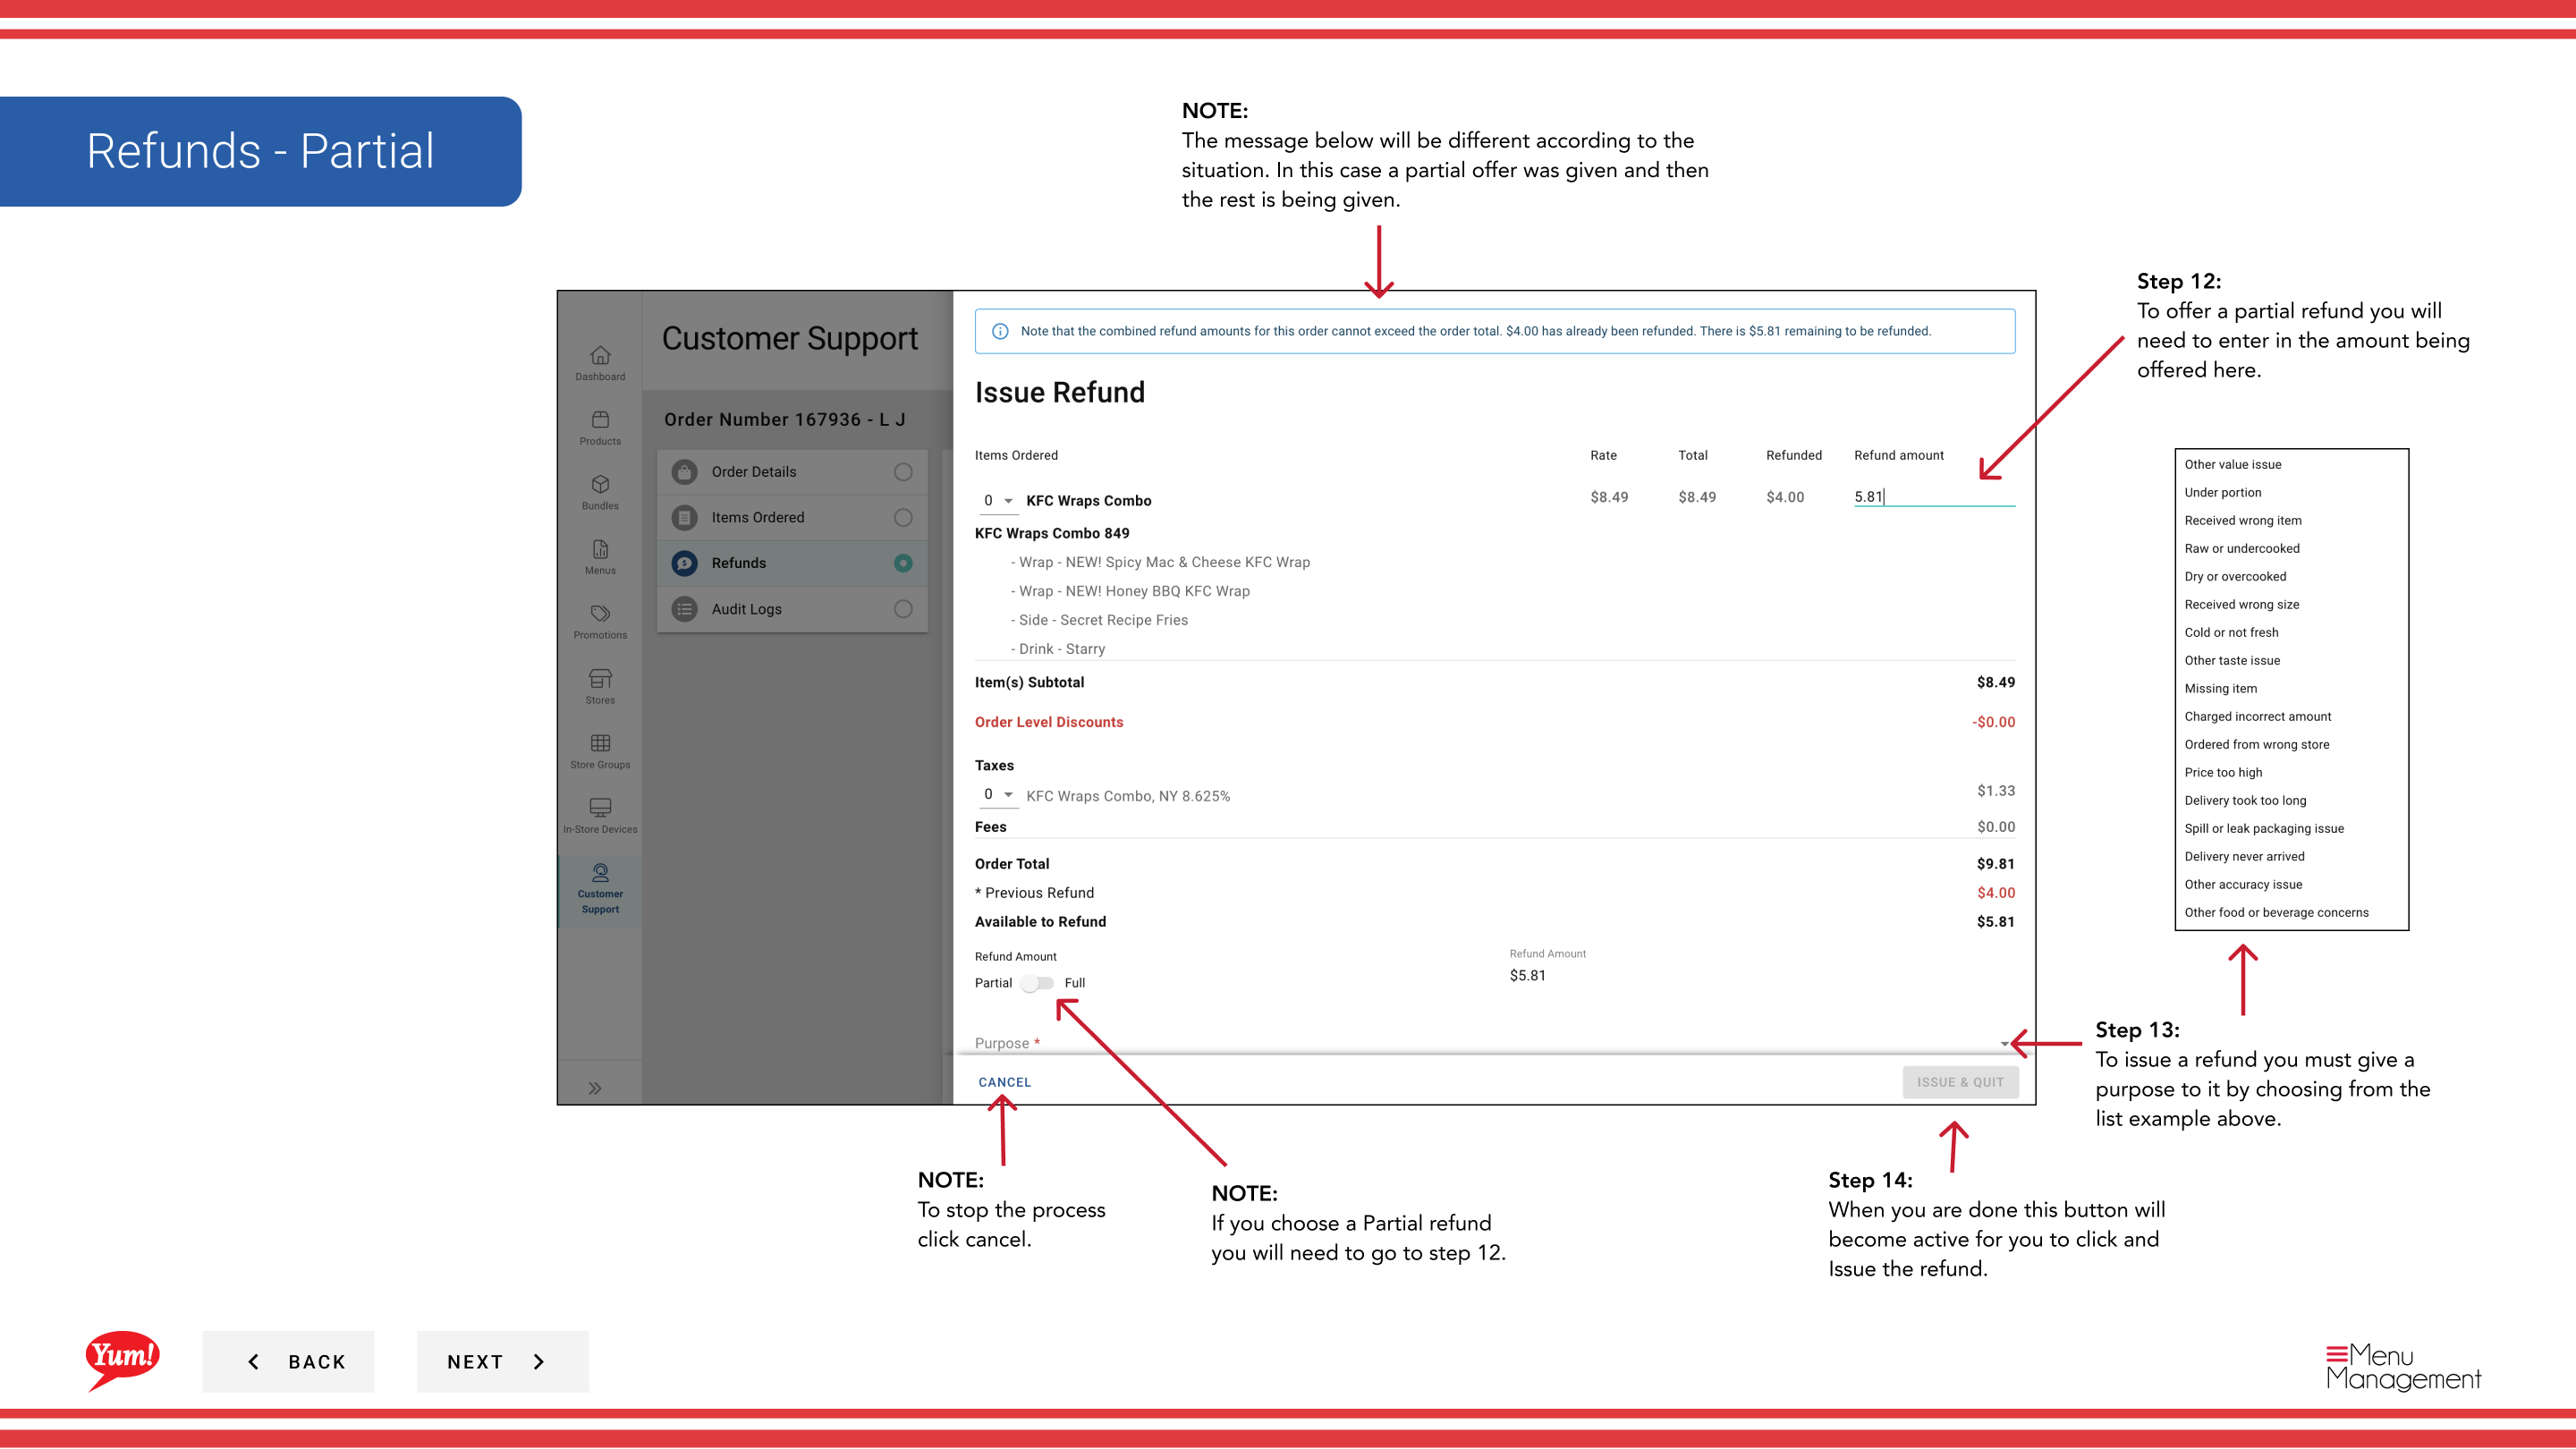2576x1449 pixels.
Task: Click the CANCEL button
Action: coord(1004,1082)
